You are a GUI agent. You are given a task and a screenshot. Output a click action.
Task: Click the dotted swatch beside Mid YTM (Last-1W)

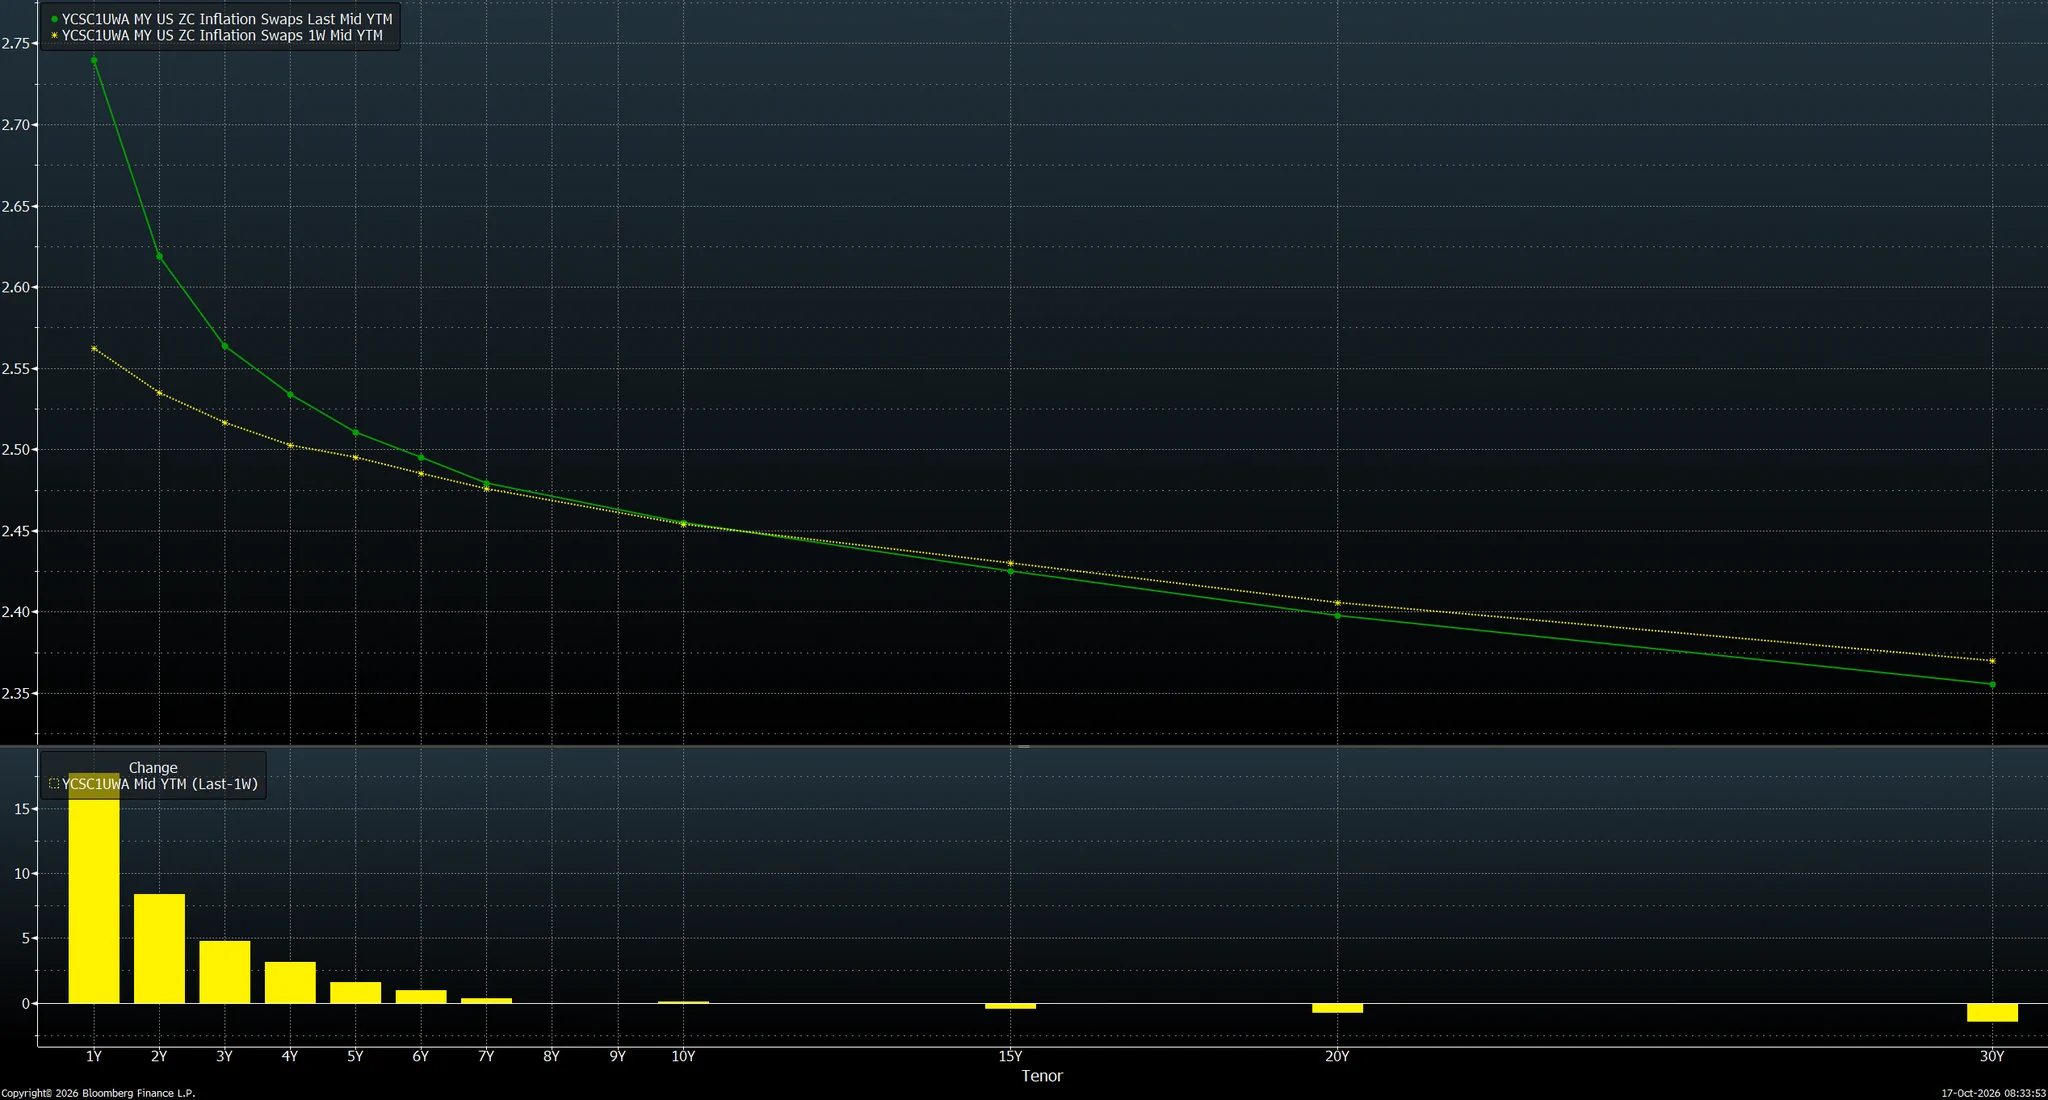(x=54, y=784)
